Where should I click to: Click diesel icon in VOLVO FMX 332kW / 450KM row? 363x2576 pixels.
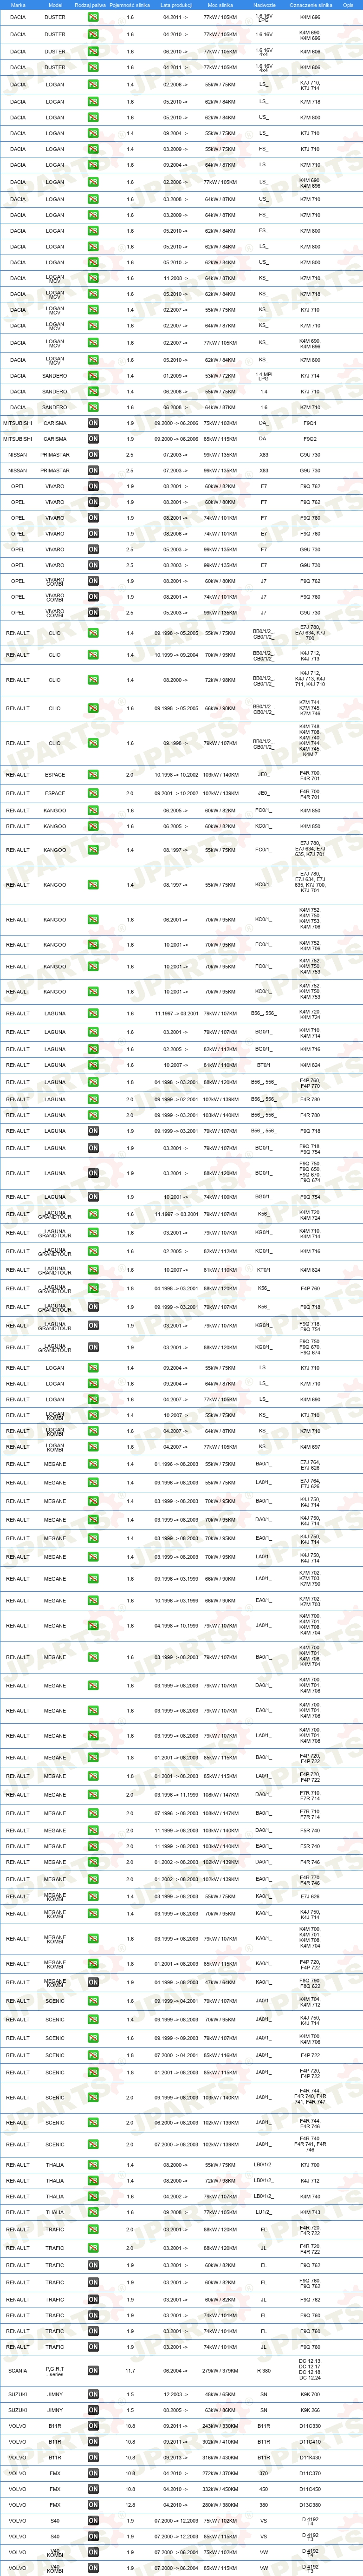[93, 2489]
